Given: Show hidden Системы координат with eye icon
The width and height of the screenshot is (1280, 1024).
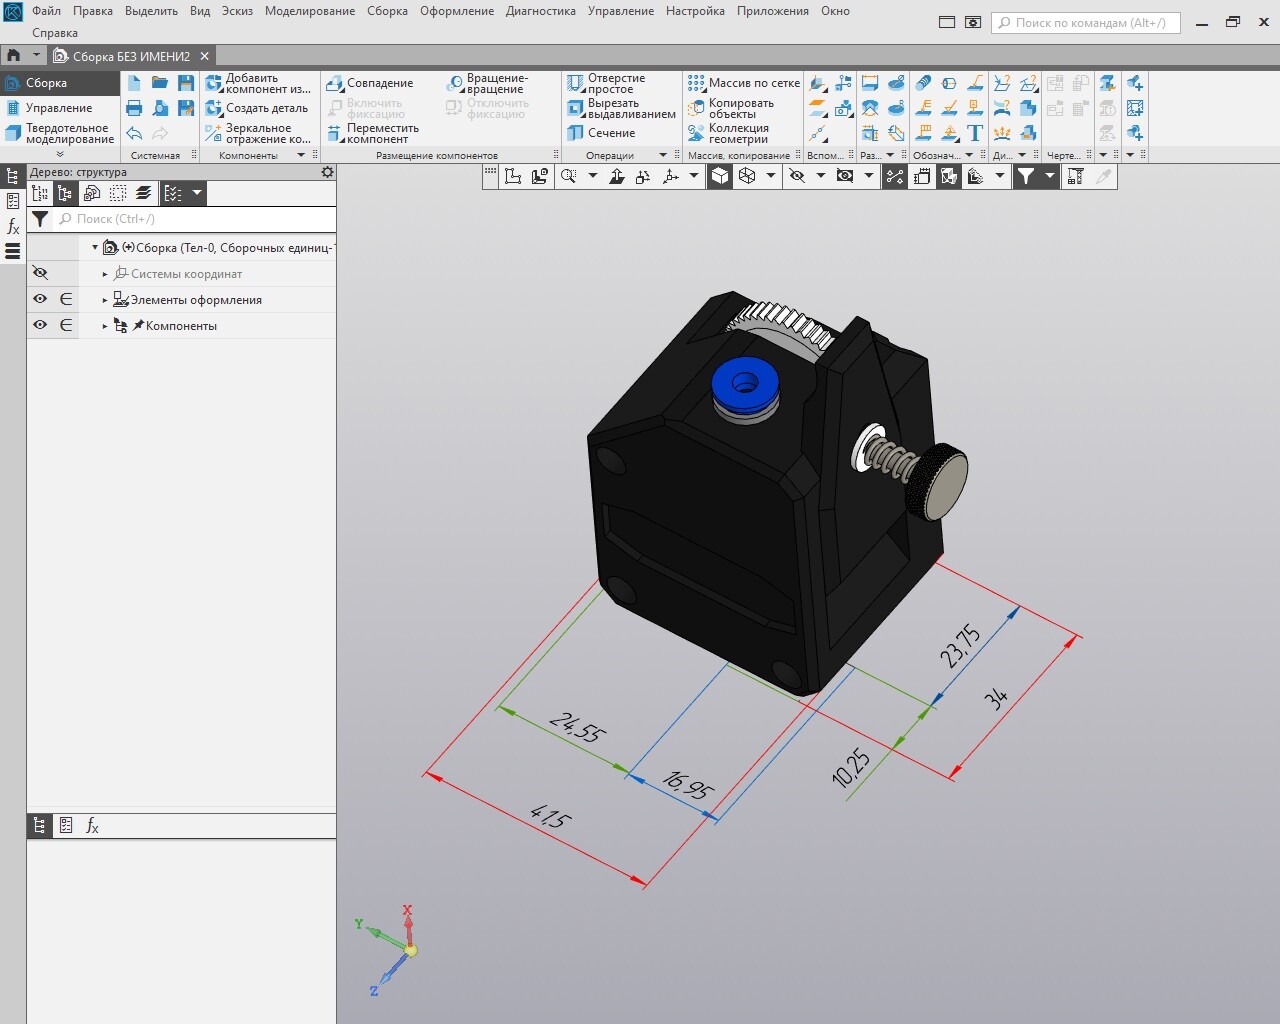Looking at the screenshot, I should [40, 273].
